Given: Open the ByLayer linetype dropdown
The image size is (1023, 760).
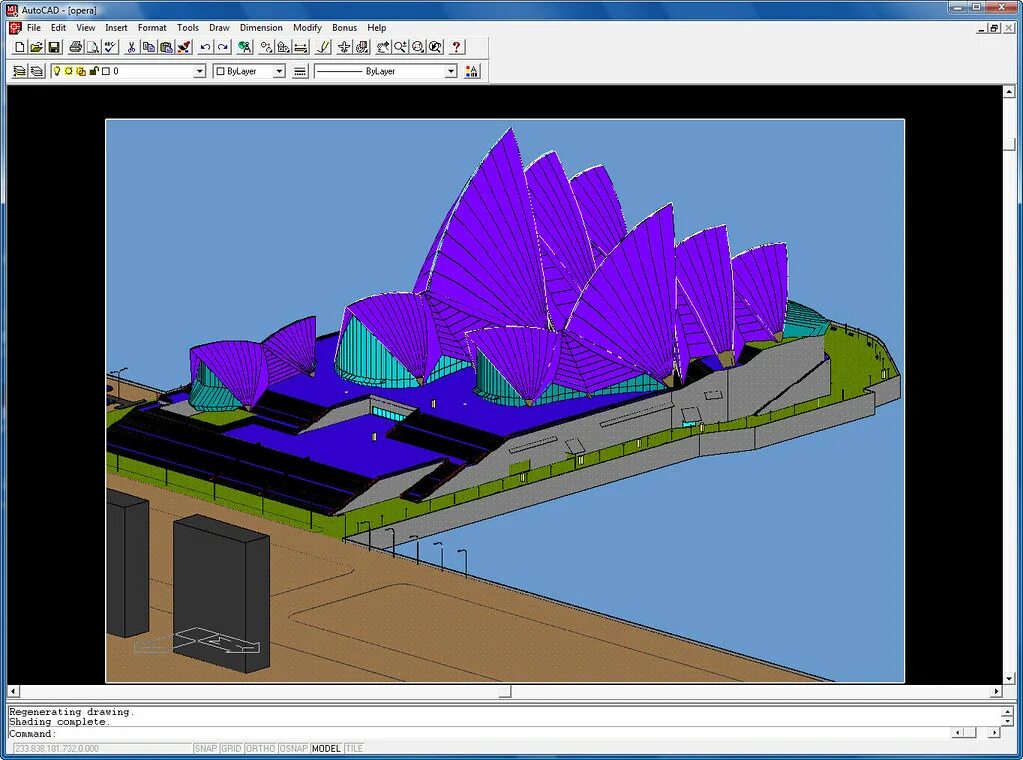Looking at the screenshot, I should point(450,70).
